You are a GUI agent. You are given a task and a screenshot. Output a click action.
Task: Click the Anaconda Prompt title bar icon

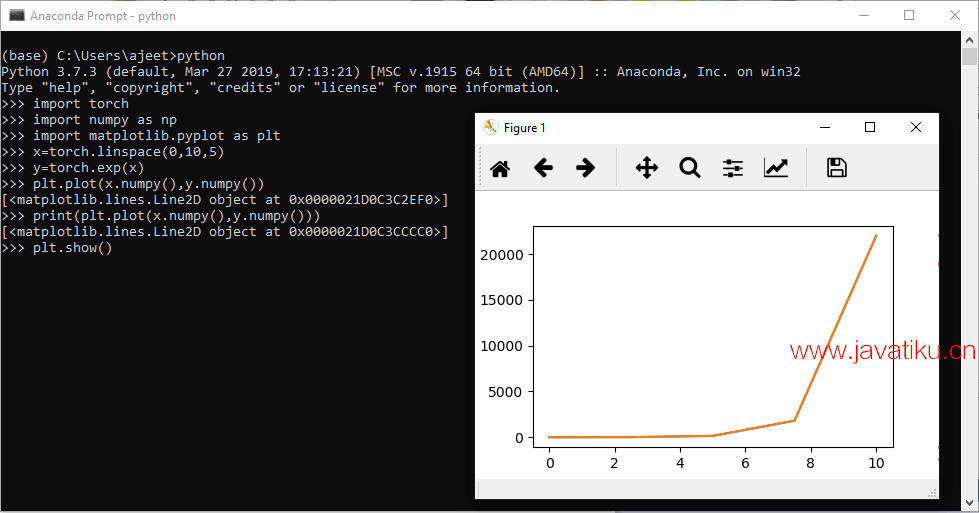17,16
